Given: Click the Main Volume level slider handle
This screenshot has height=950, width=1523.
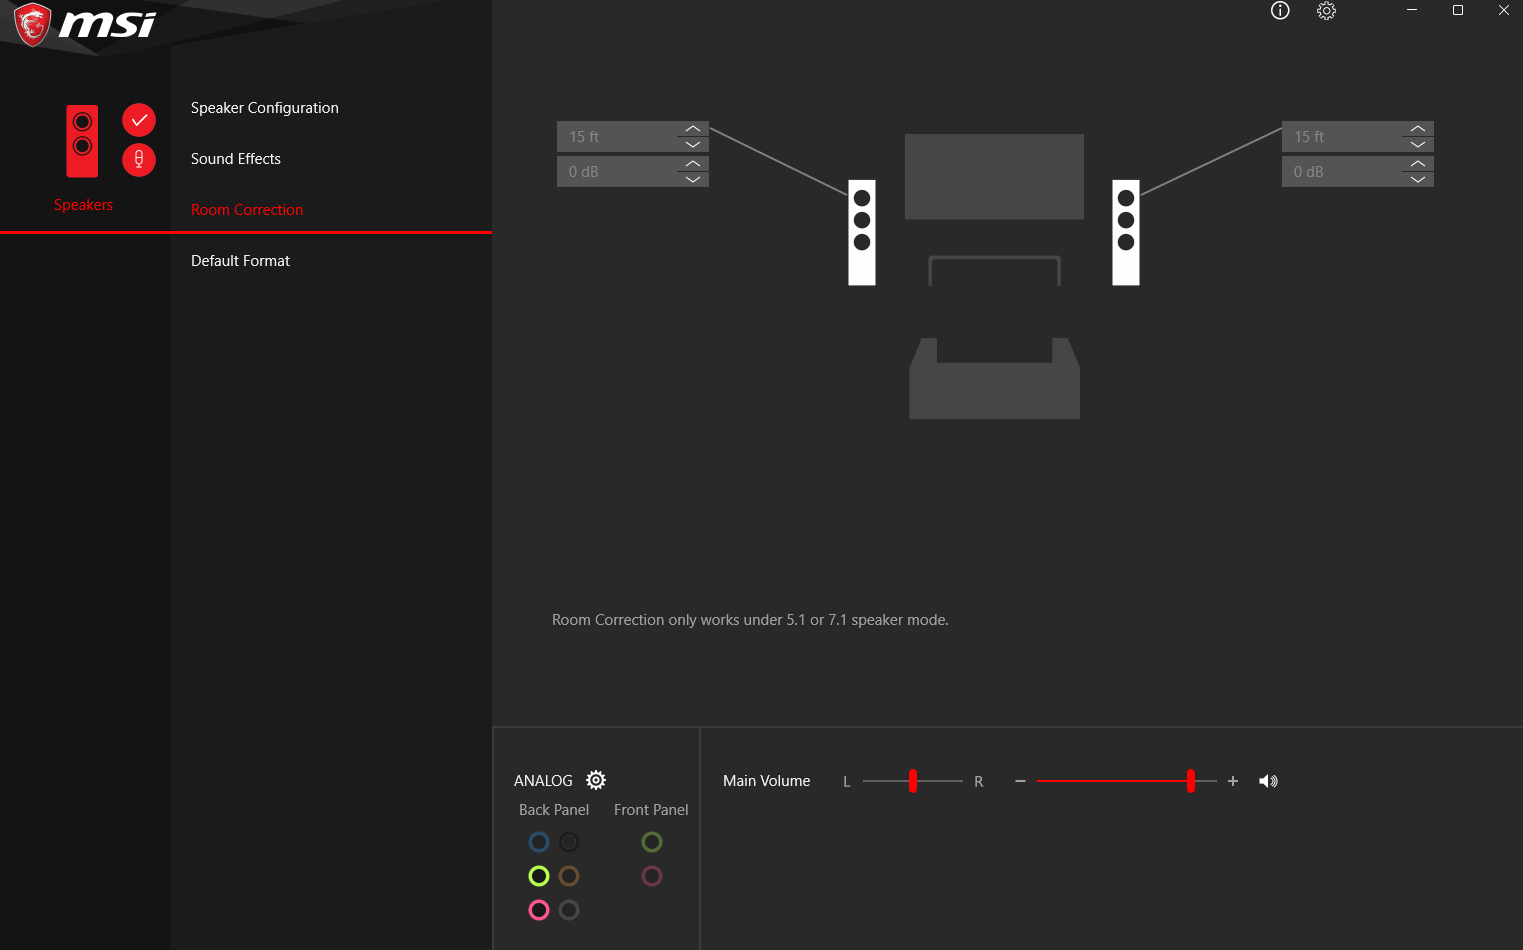Looking at the screenshot, I should tap(1191, 781).
